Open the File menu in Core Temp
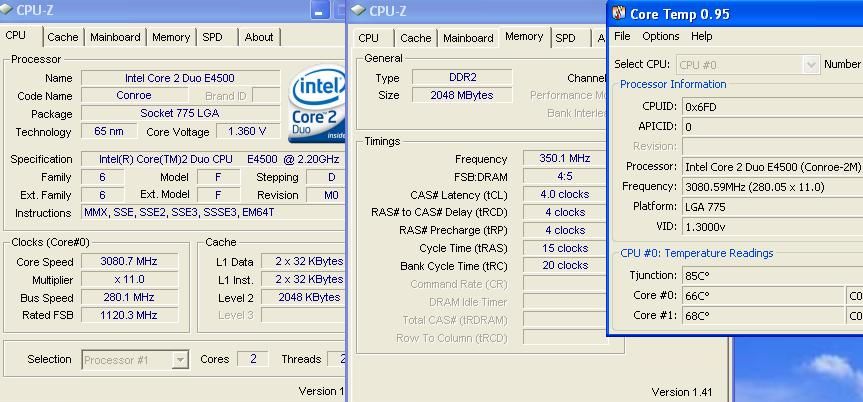The height and width of the screenshot is (402, 863). click(x=622, y=36)
